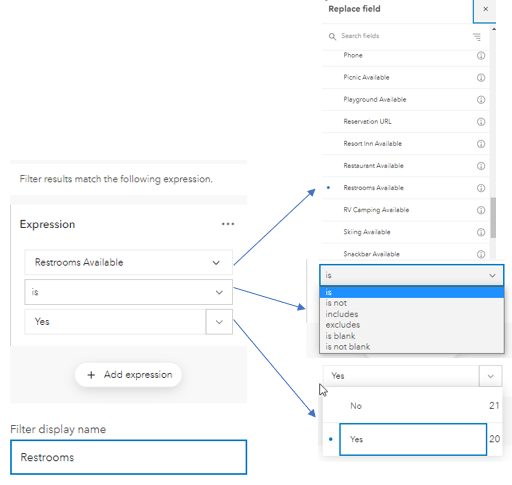Viewport: 512px width, 485px height.
Task: Choose the 'excludes' operator option
Action: (412, 325)
